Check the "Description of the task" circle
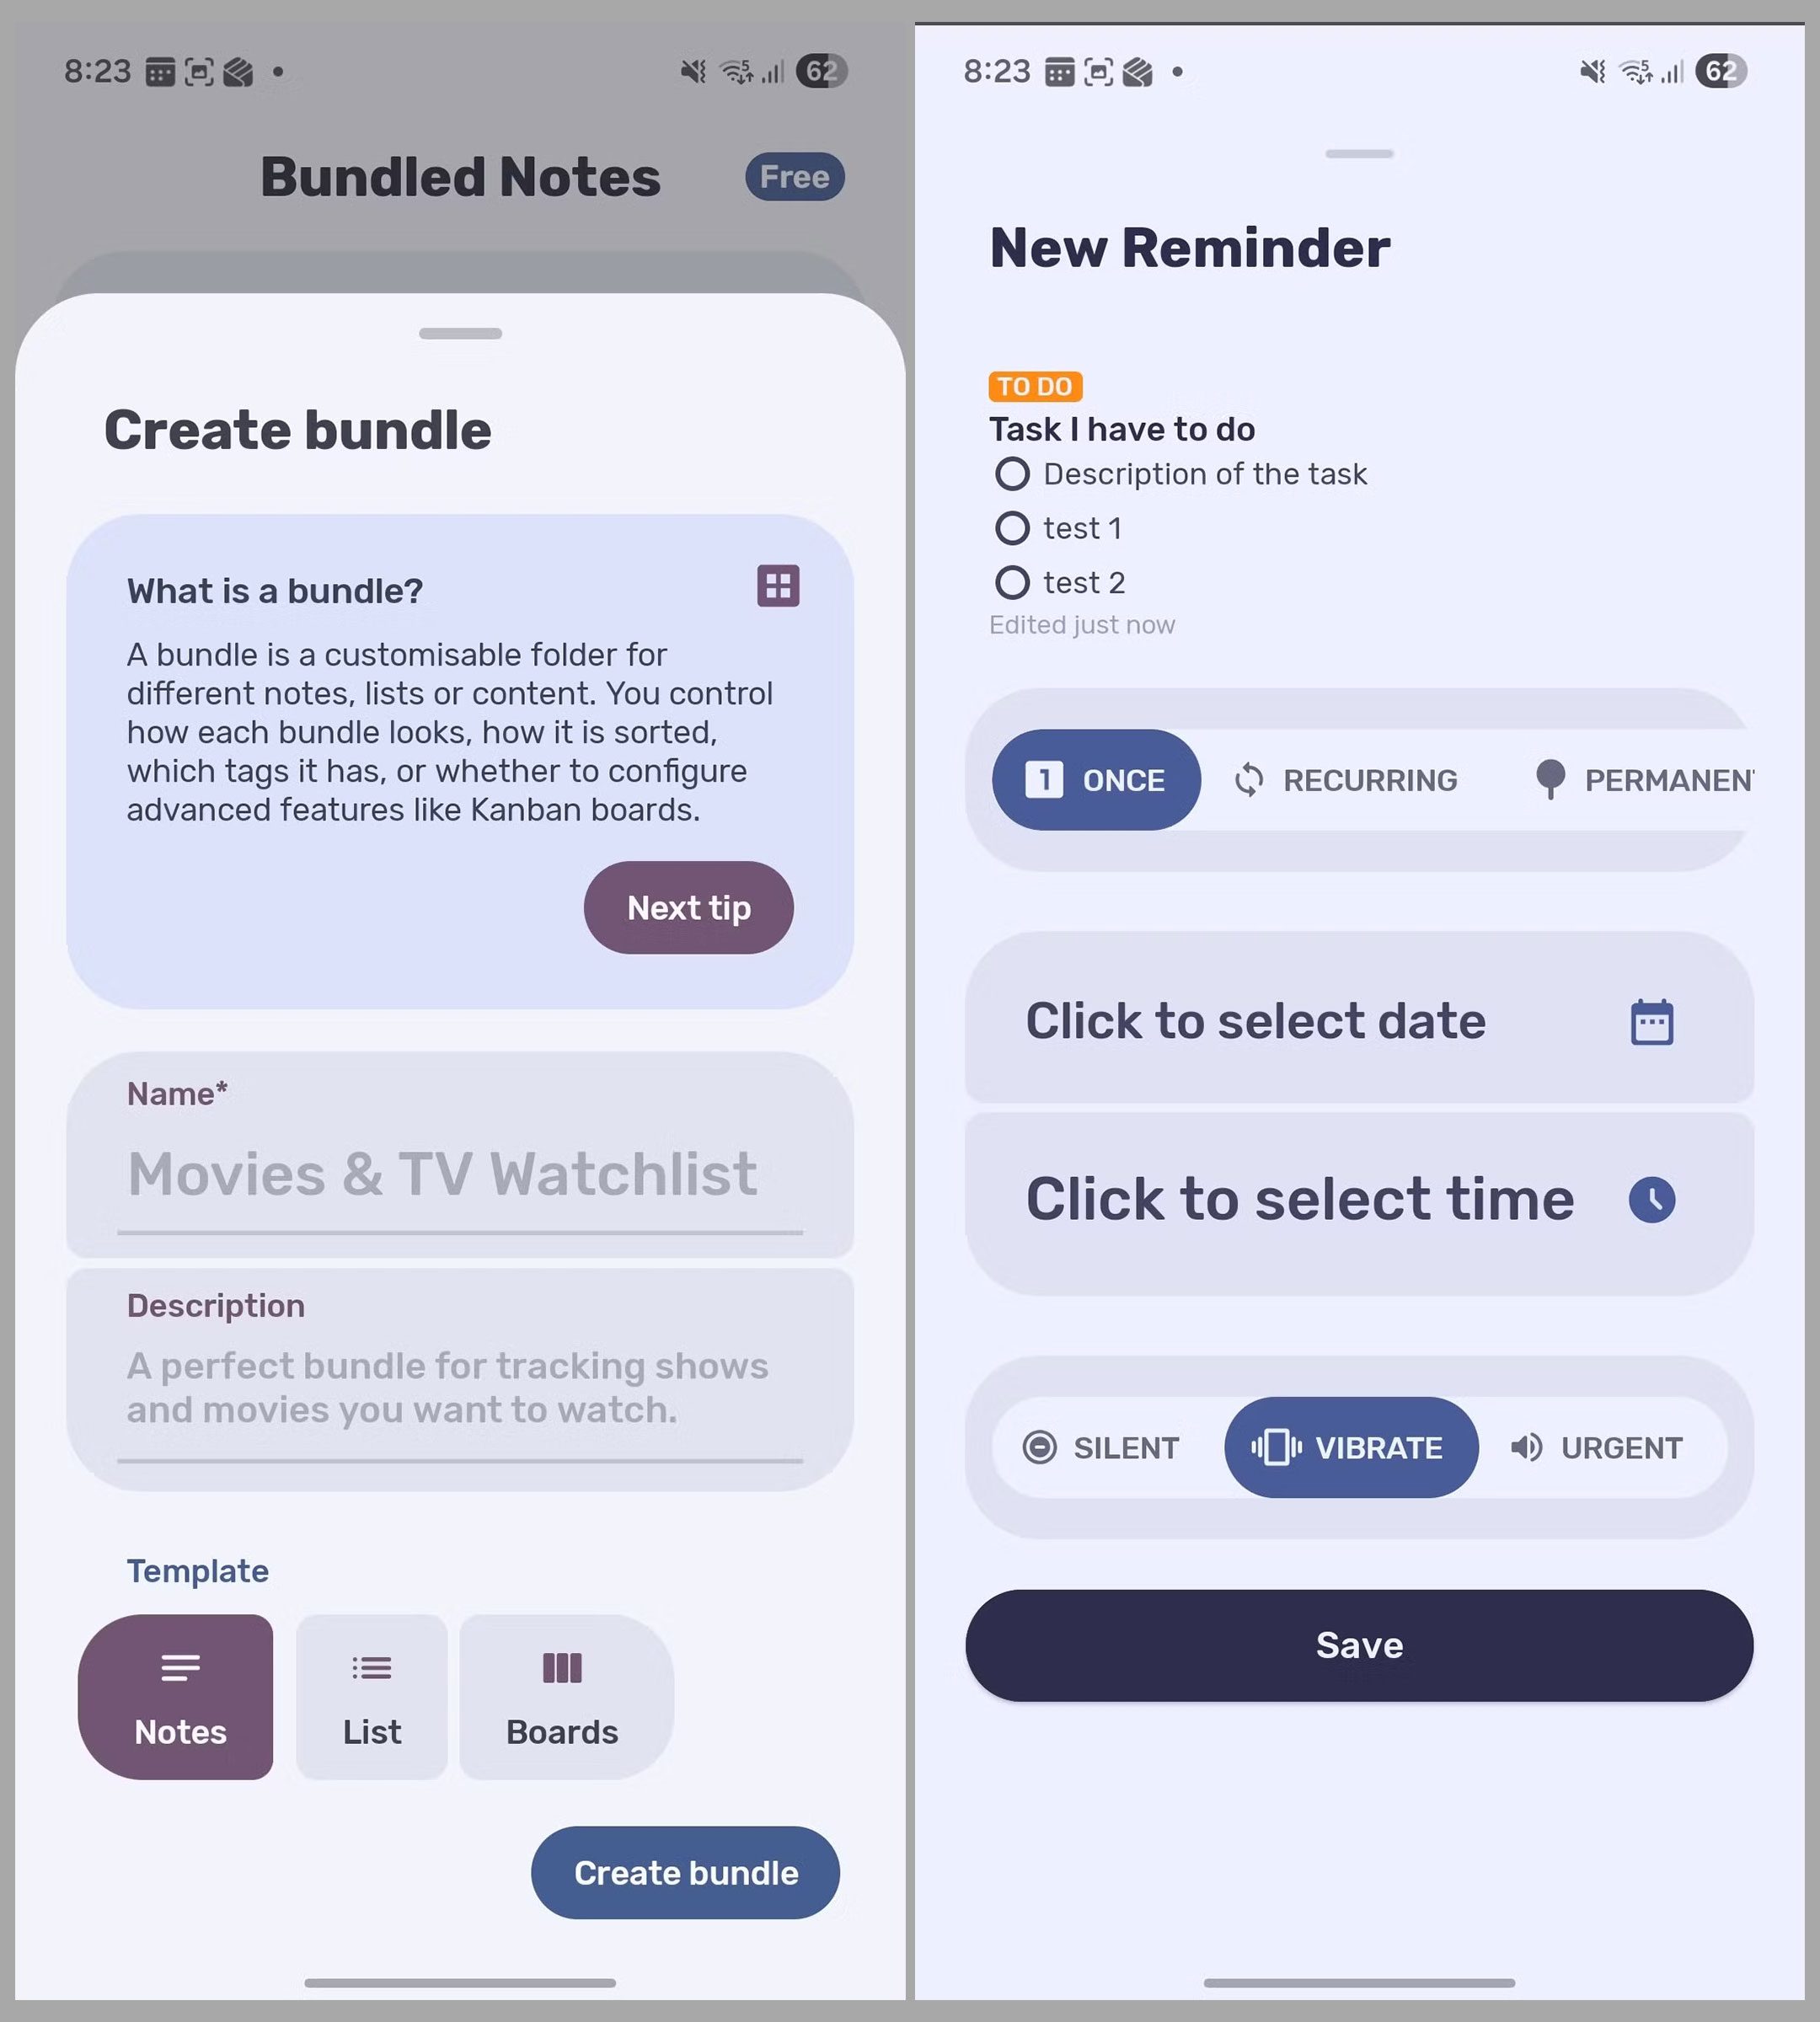The height and width of the screenshot is (2022, 1820). click(x=1012, y=474)
